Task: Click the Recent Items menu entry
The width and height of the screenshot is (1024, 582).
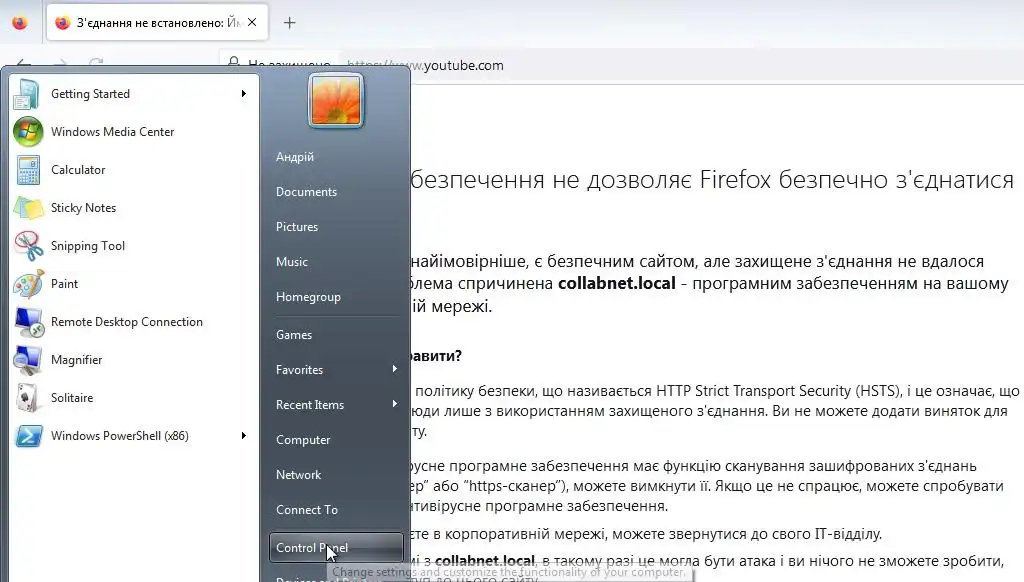Action: [x=336, y=405]
